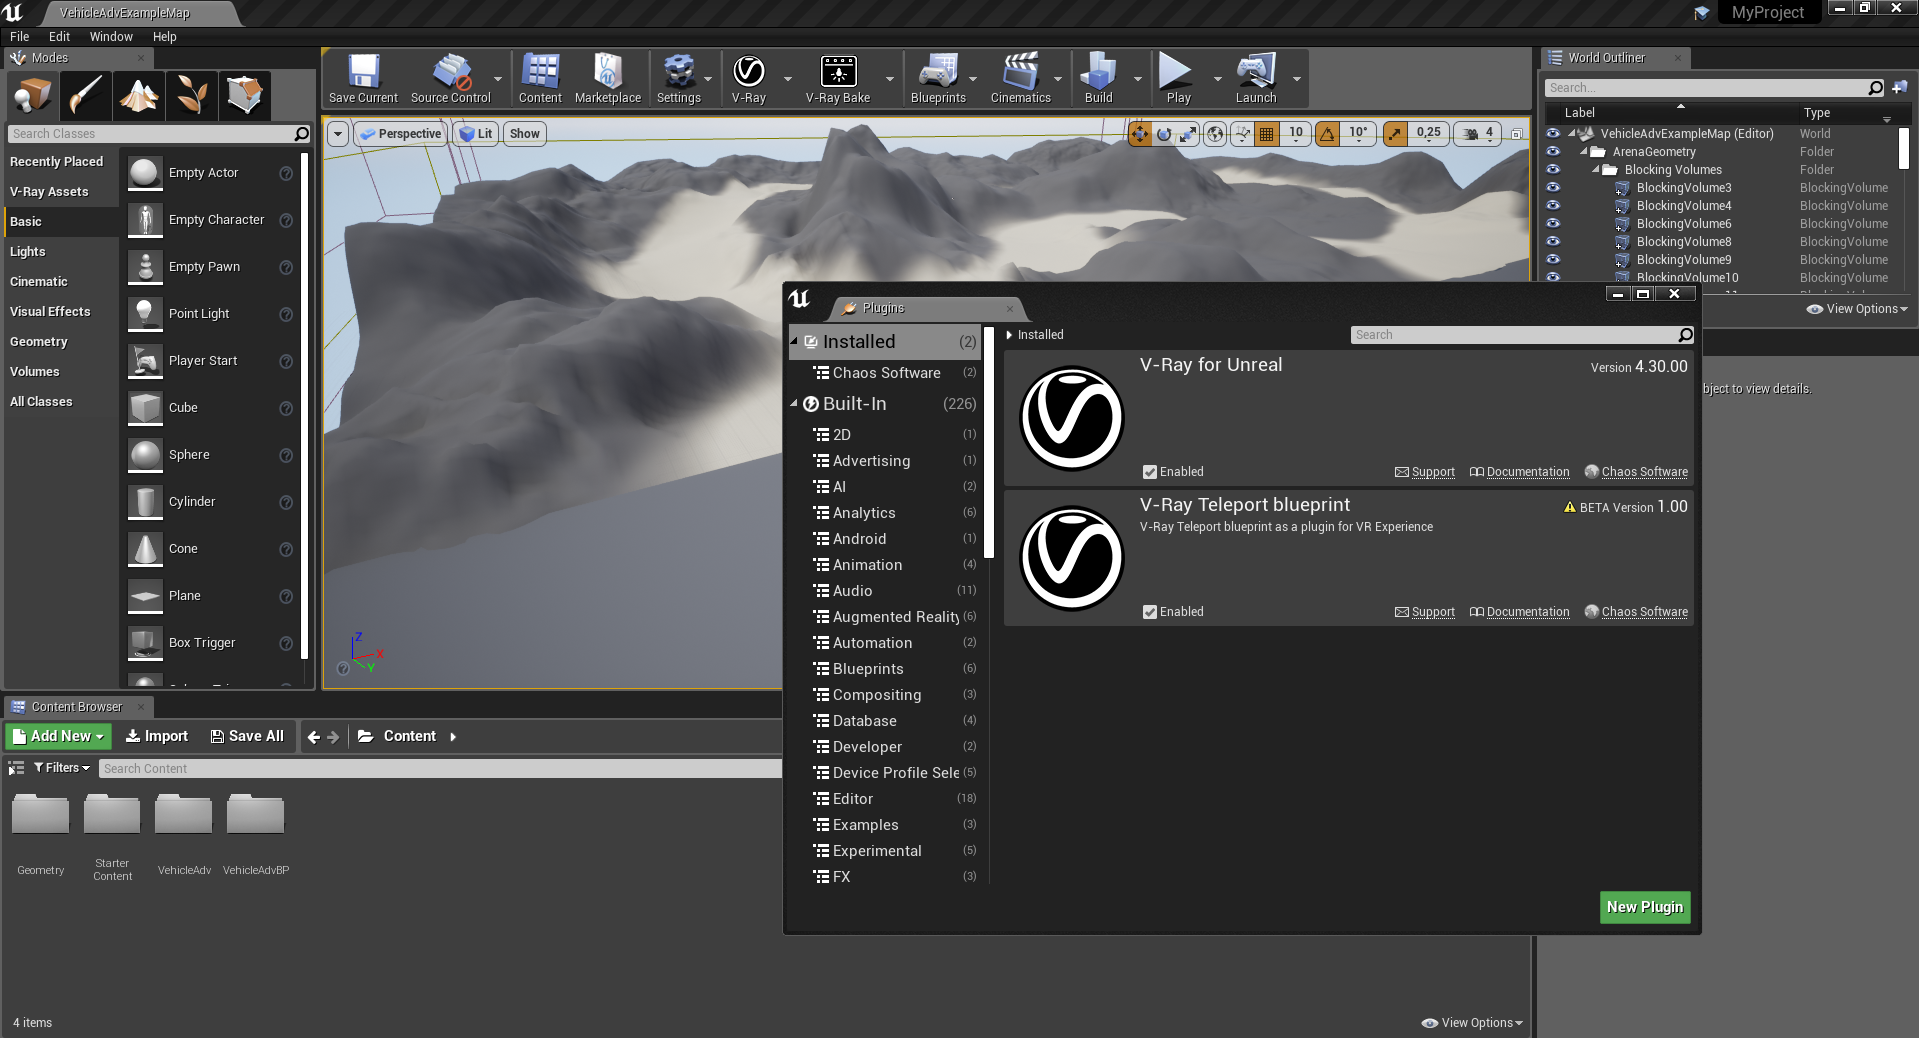
Task: Toggle visibility of VehicleAdvExampleMap in outliner
Action: 1553,134
